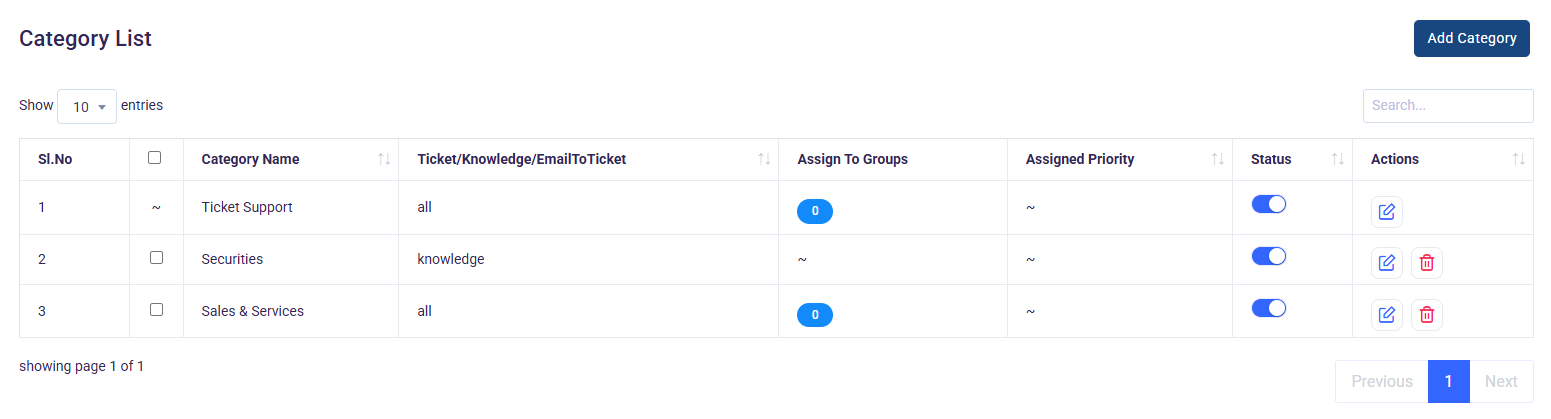Screen dimensions: 1551x419
Task: Delete the Sales & Services category
Action: pos(1426,315)
